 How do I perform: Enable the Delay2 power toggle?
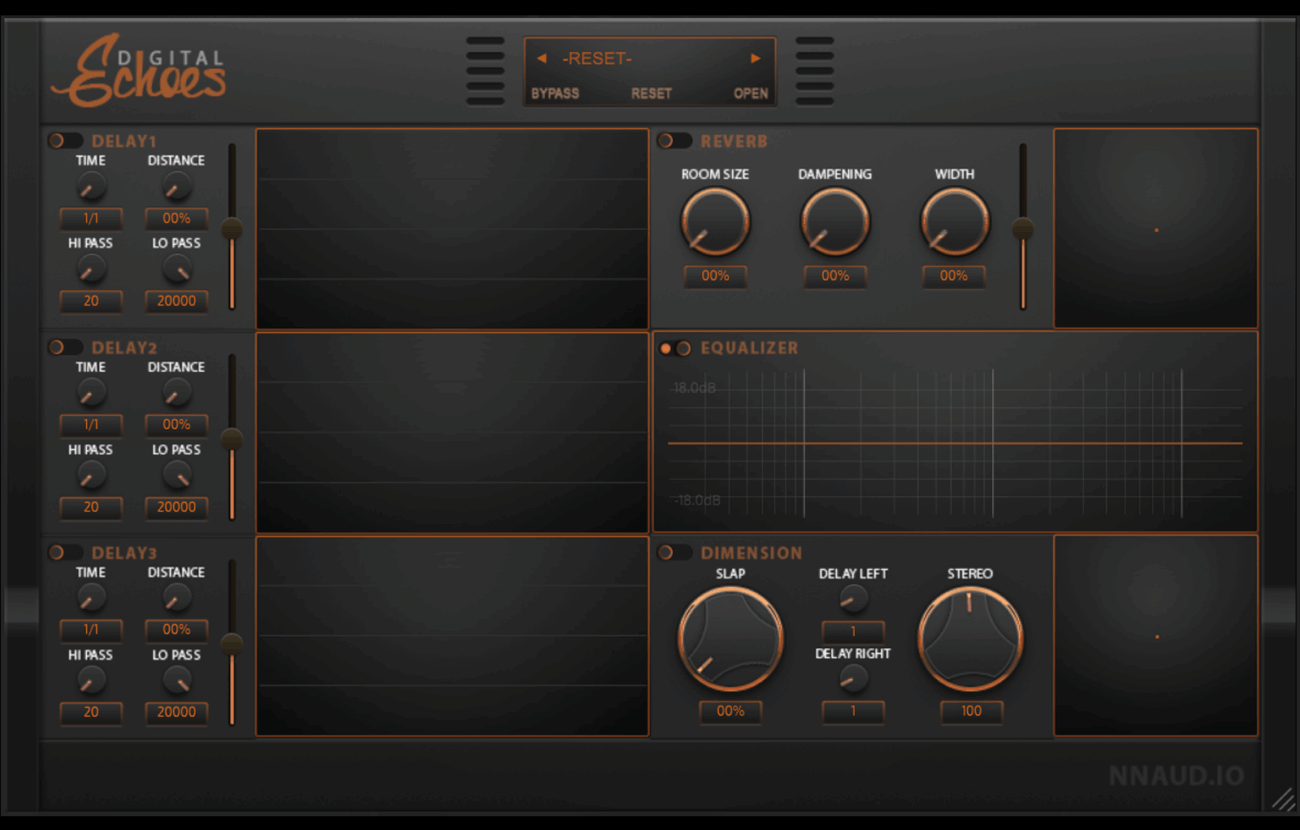pyautogui.click(x=65, y=347)
